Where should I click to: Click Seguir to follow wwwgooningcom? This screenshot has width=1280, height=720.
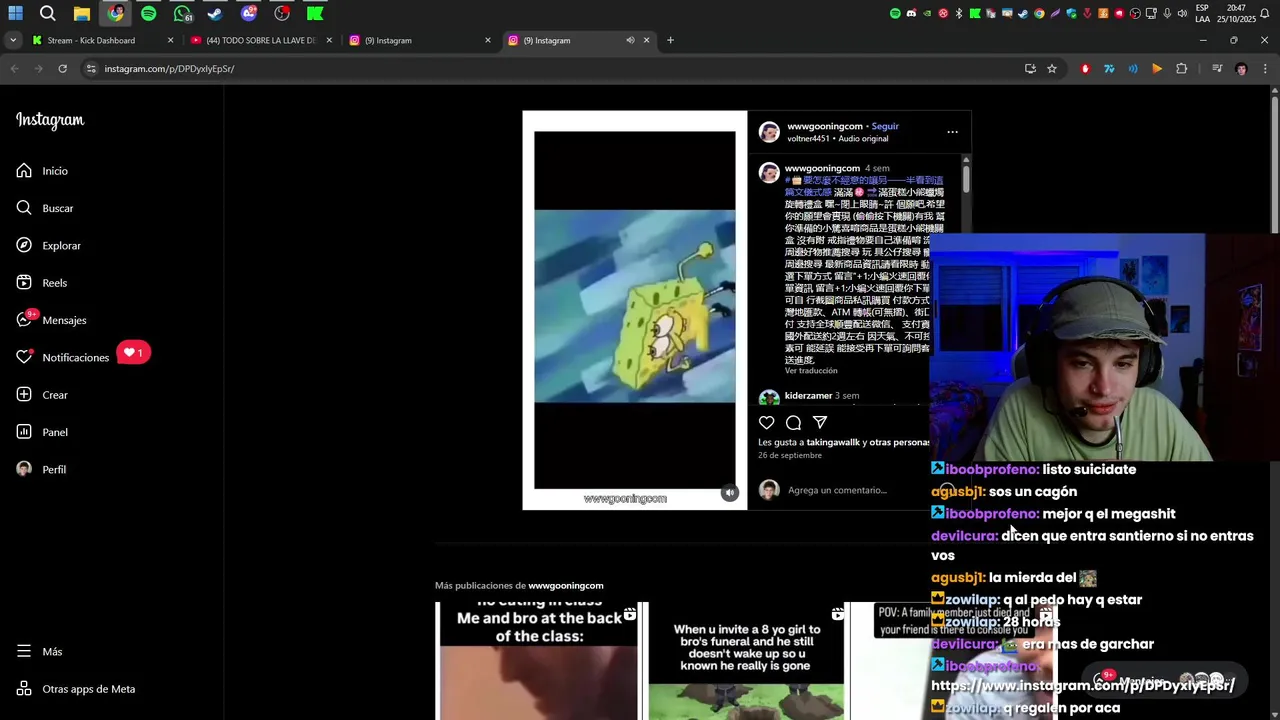(885, 126)
